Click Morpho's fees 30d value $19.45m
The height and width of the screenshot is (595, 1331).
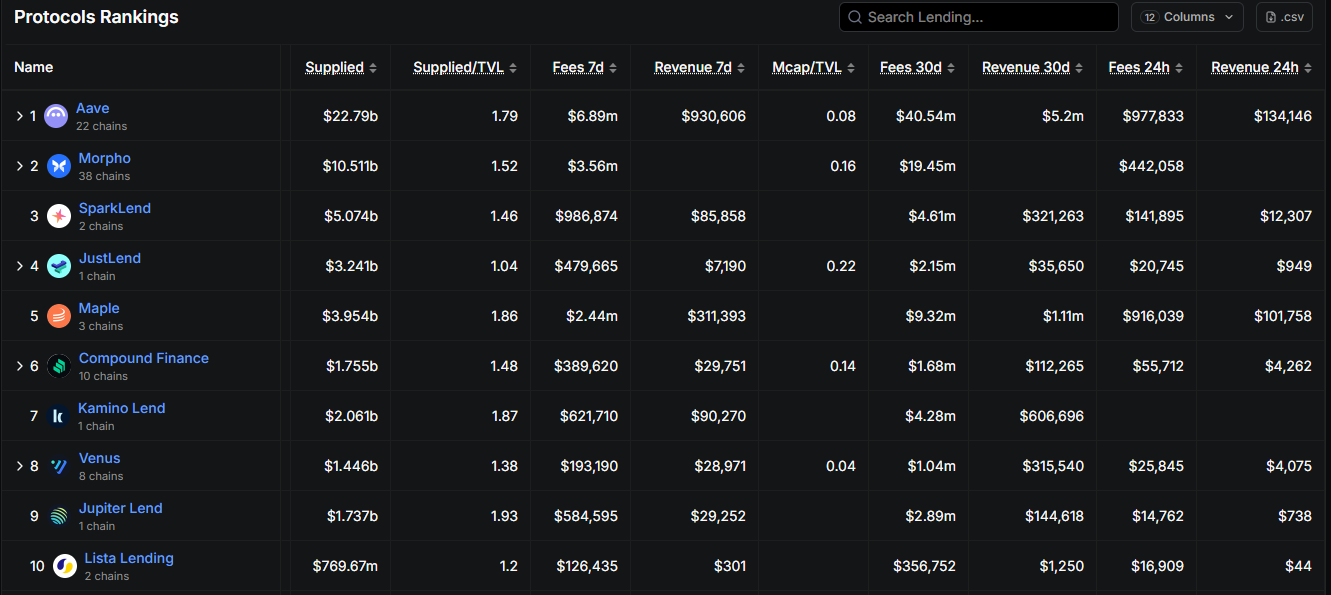tap(926, 166)
